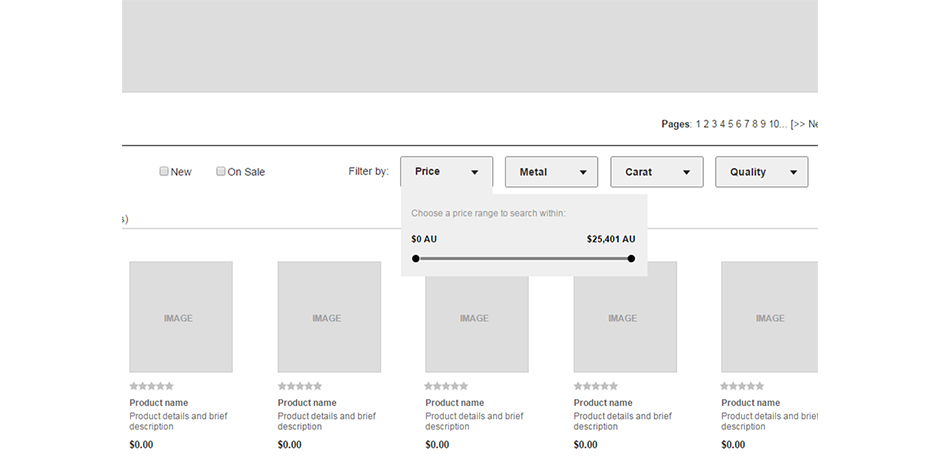Click the middle of the price range track
This screenshot has width=941, height=460.
523,258
